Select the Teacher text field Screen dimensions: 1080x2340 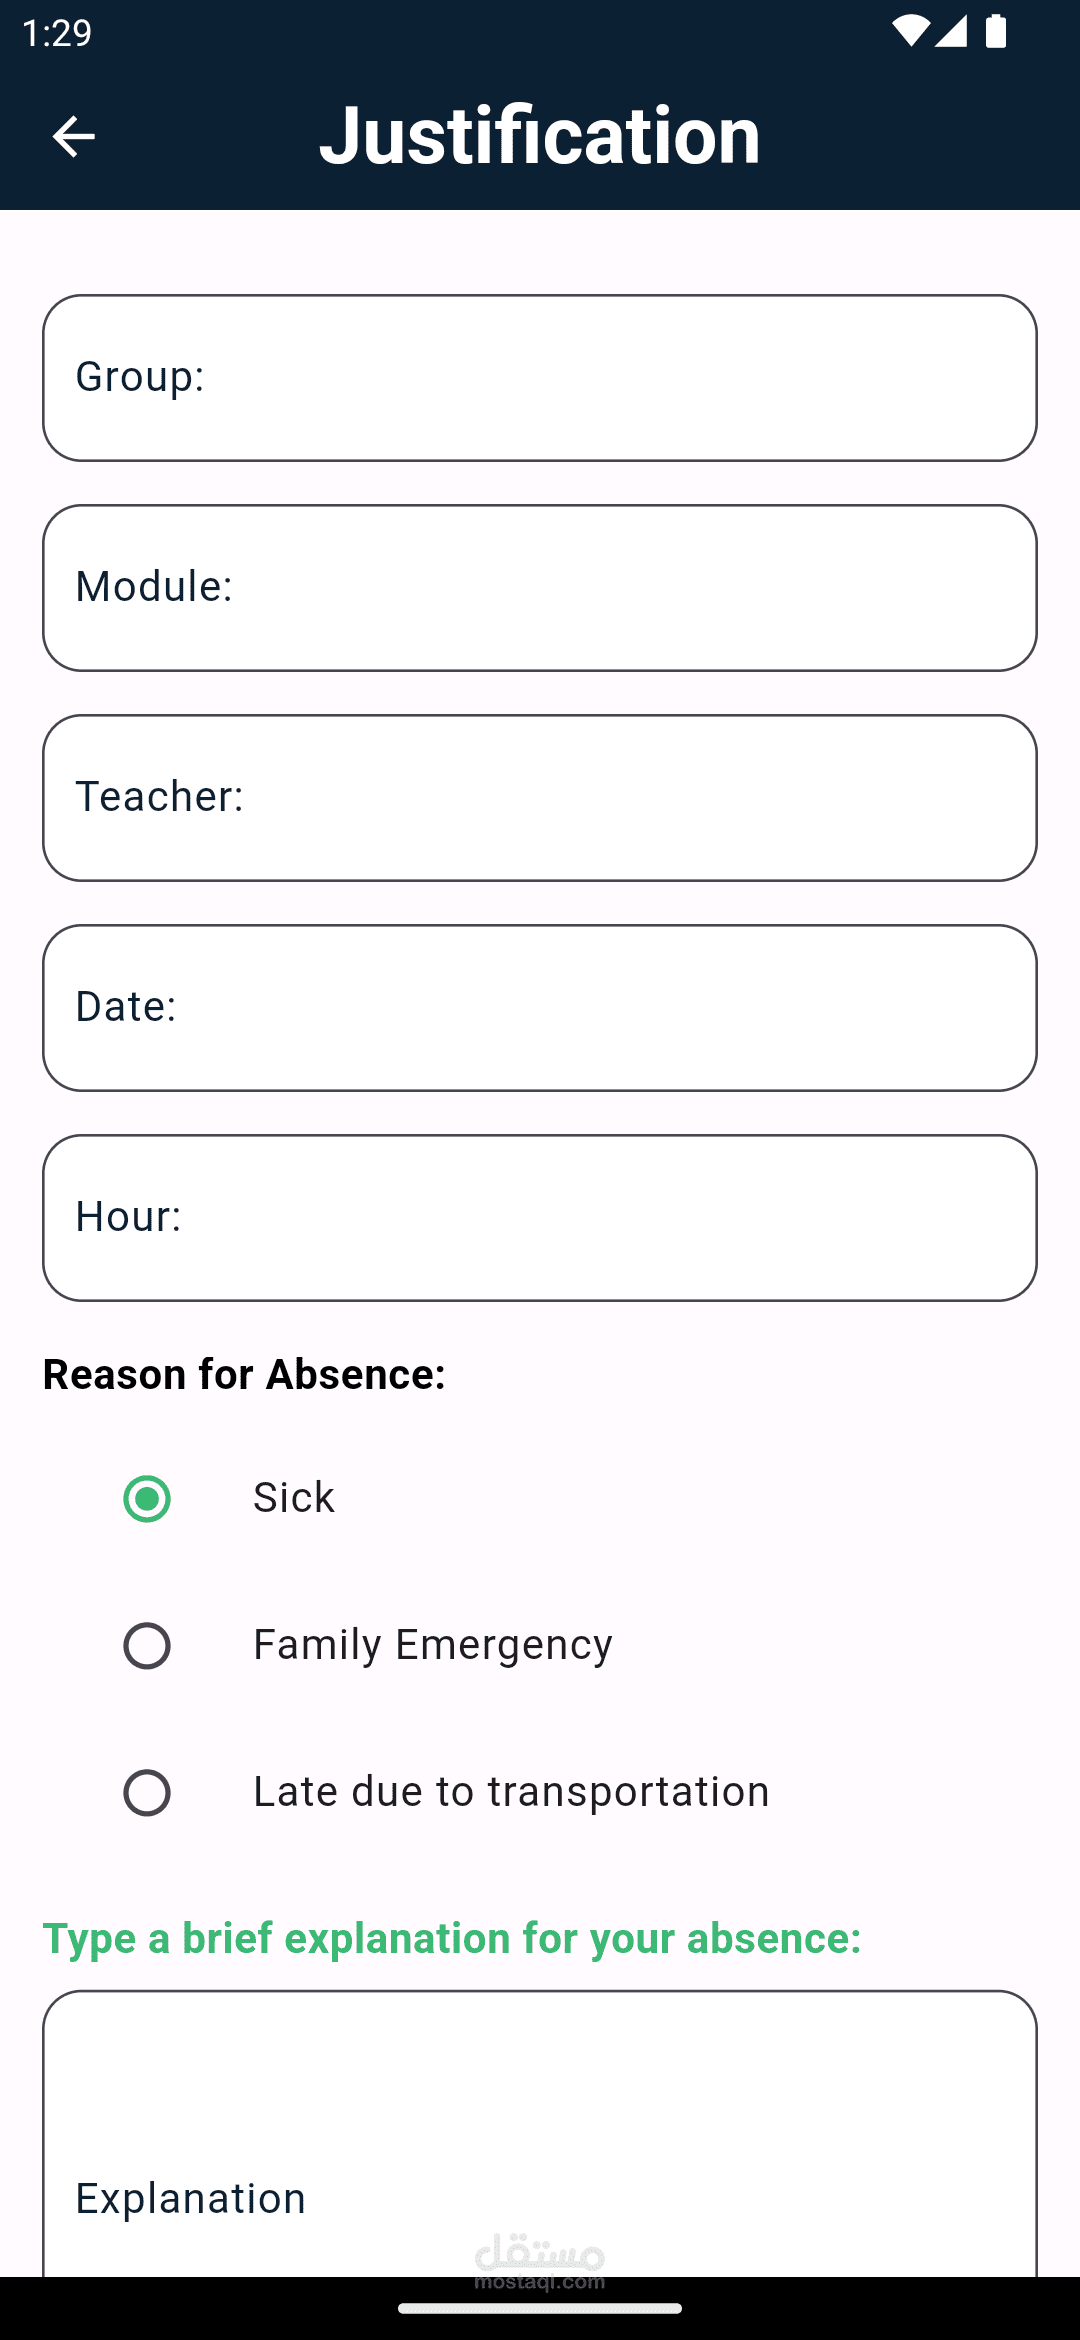click(540, 798)
